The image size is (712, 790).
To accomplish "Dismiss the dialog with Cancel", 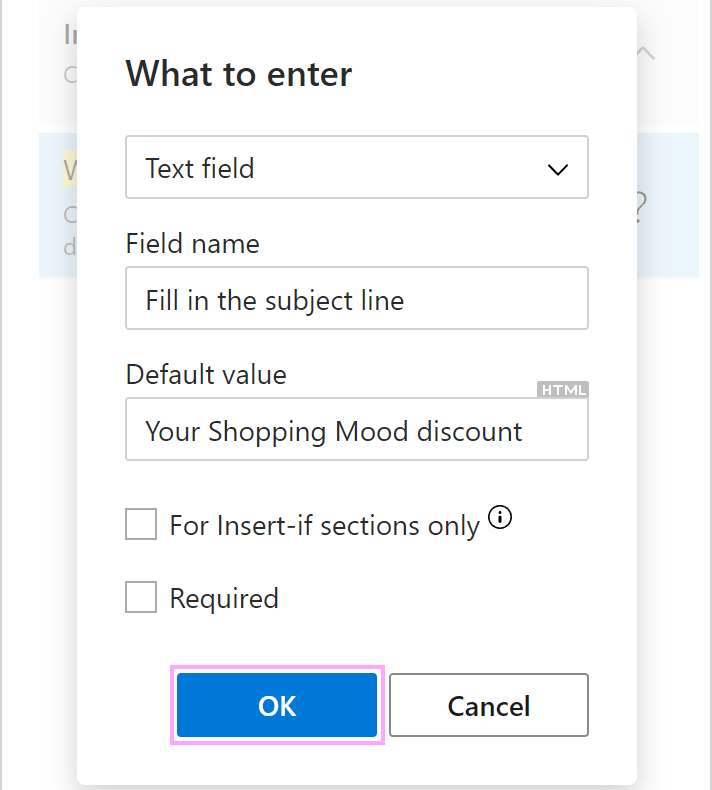I will click(x=488, y=705).
